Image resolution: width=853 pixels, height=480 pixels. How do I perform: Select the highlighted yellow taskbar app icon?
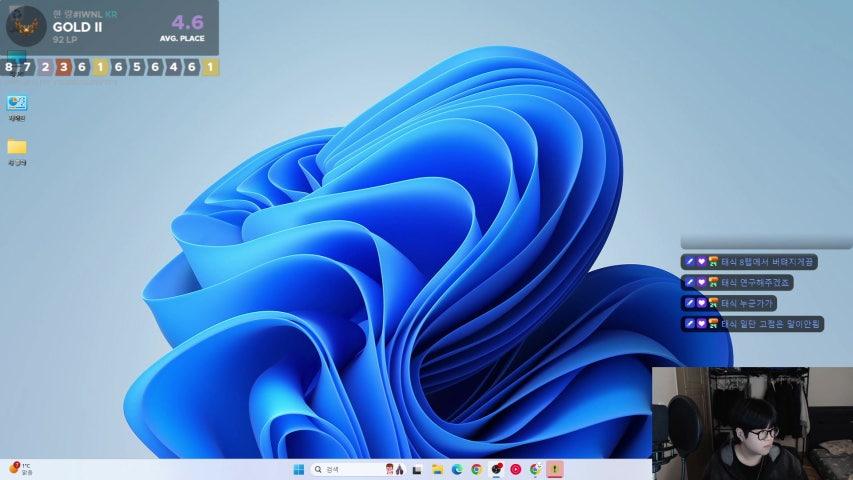[555, 469]
